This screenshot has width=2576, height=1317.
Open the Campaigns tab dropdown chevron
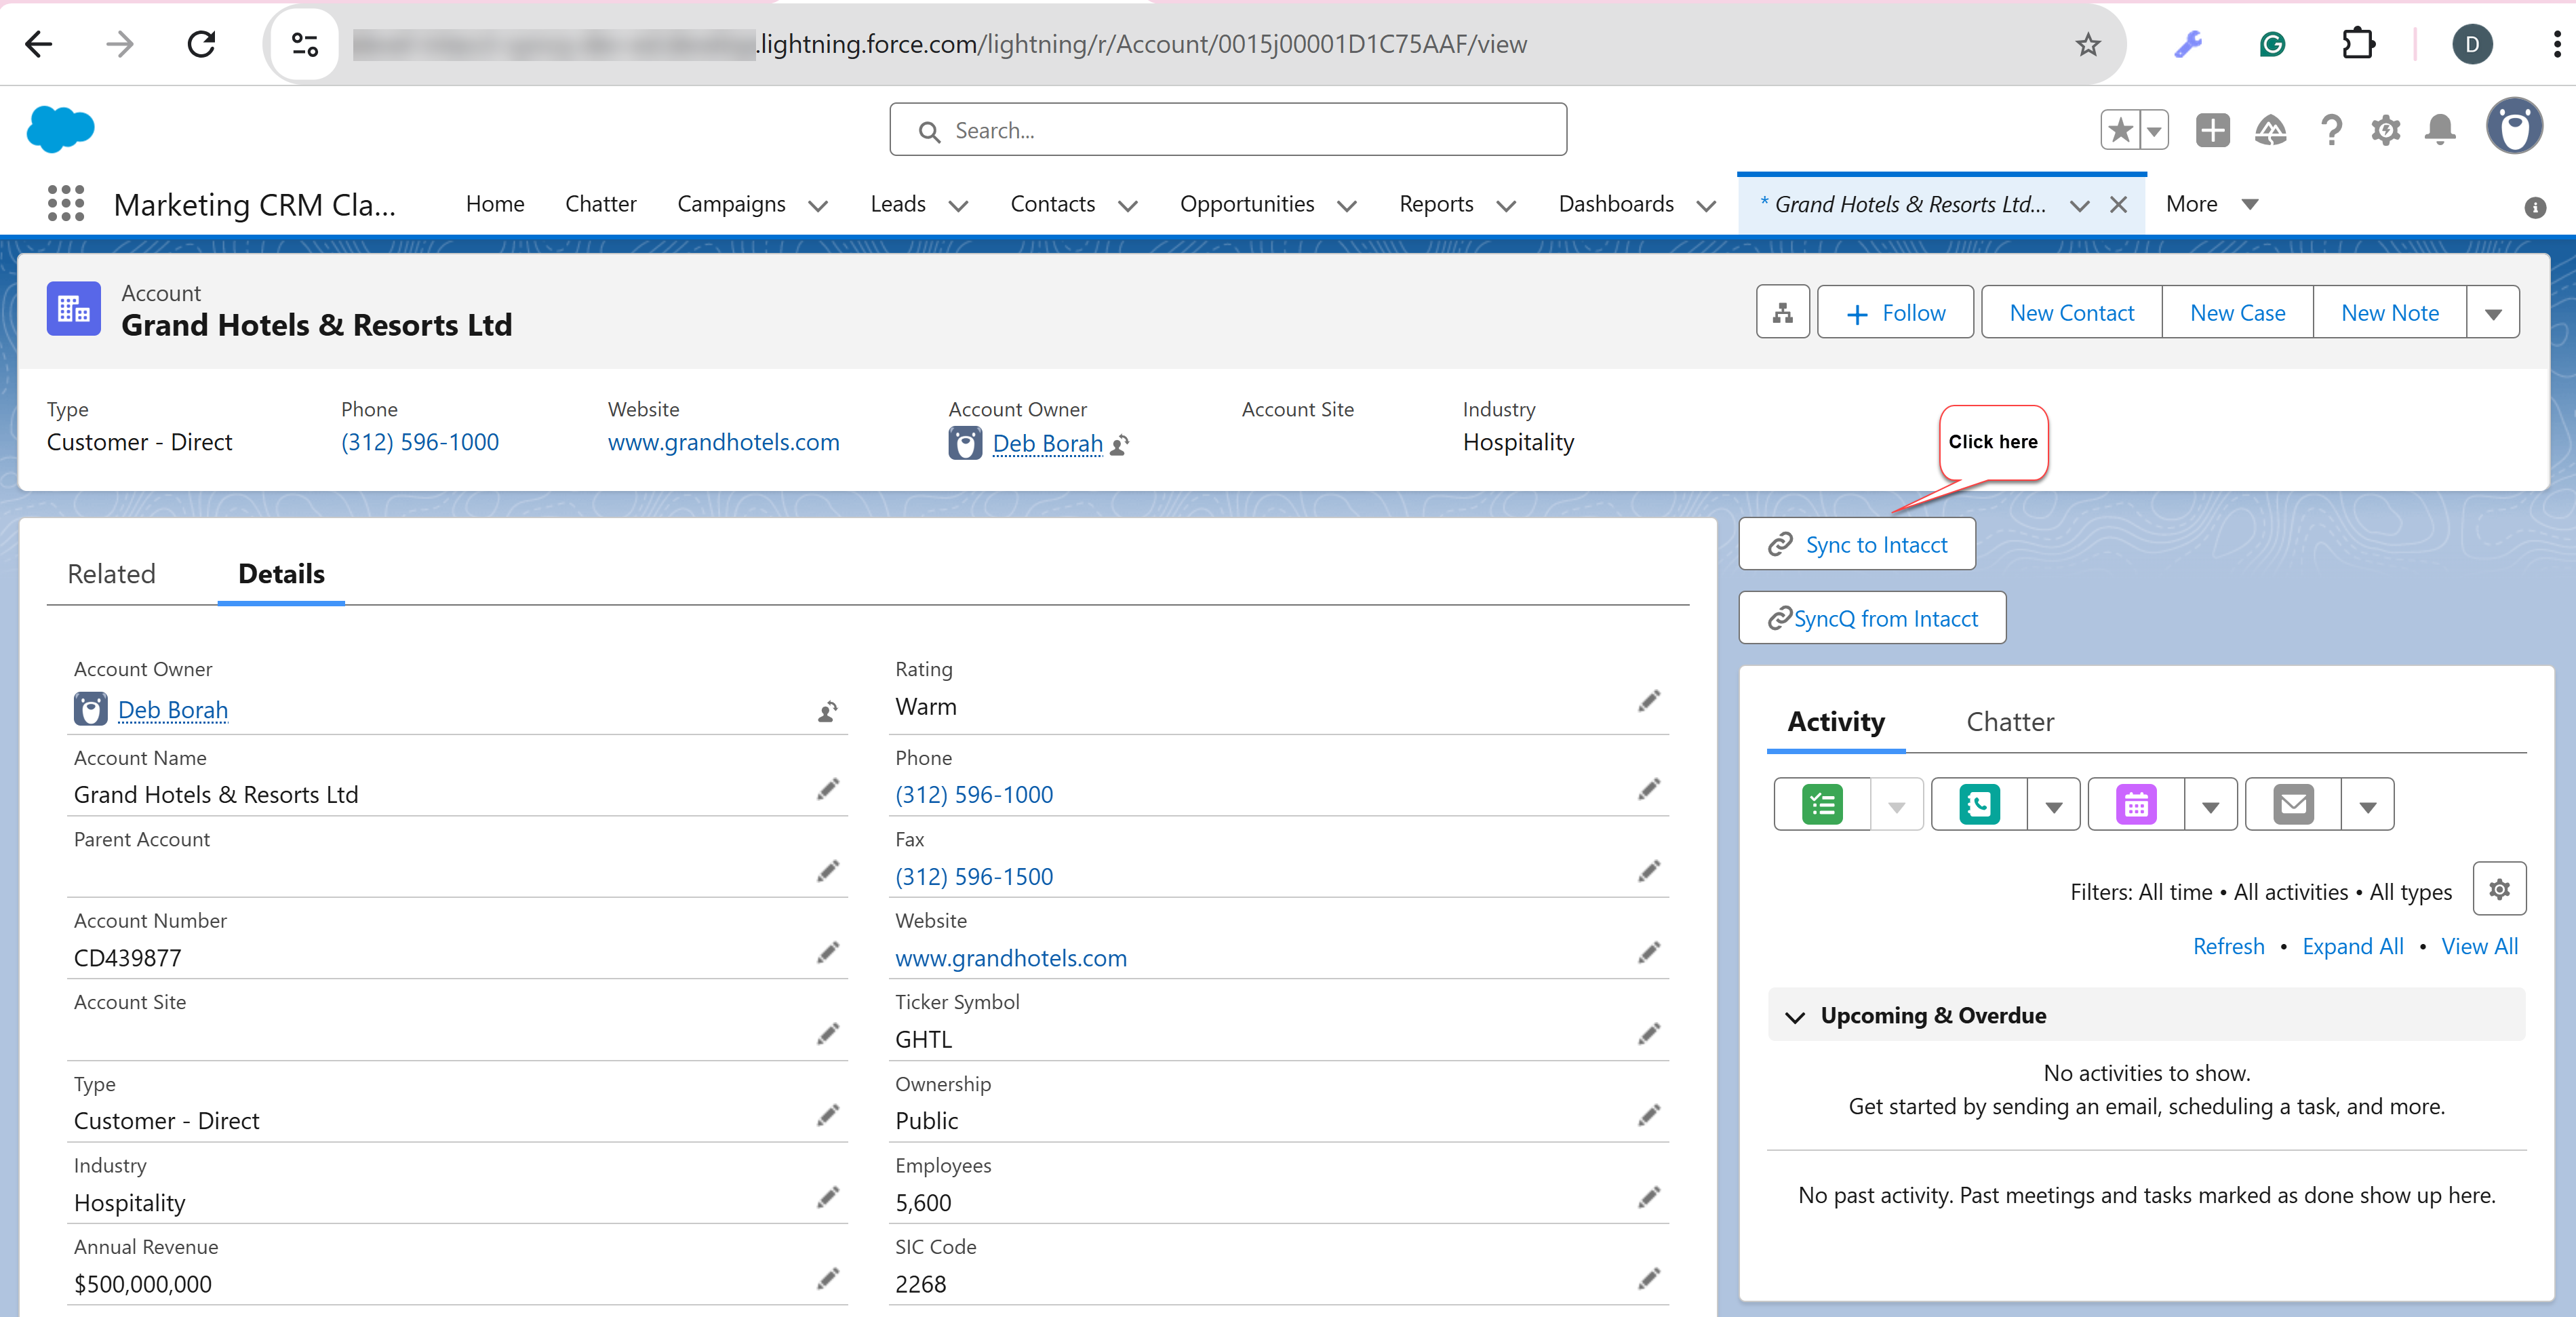pos(818,206)
